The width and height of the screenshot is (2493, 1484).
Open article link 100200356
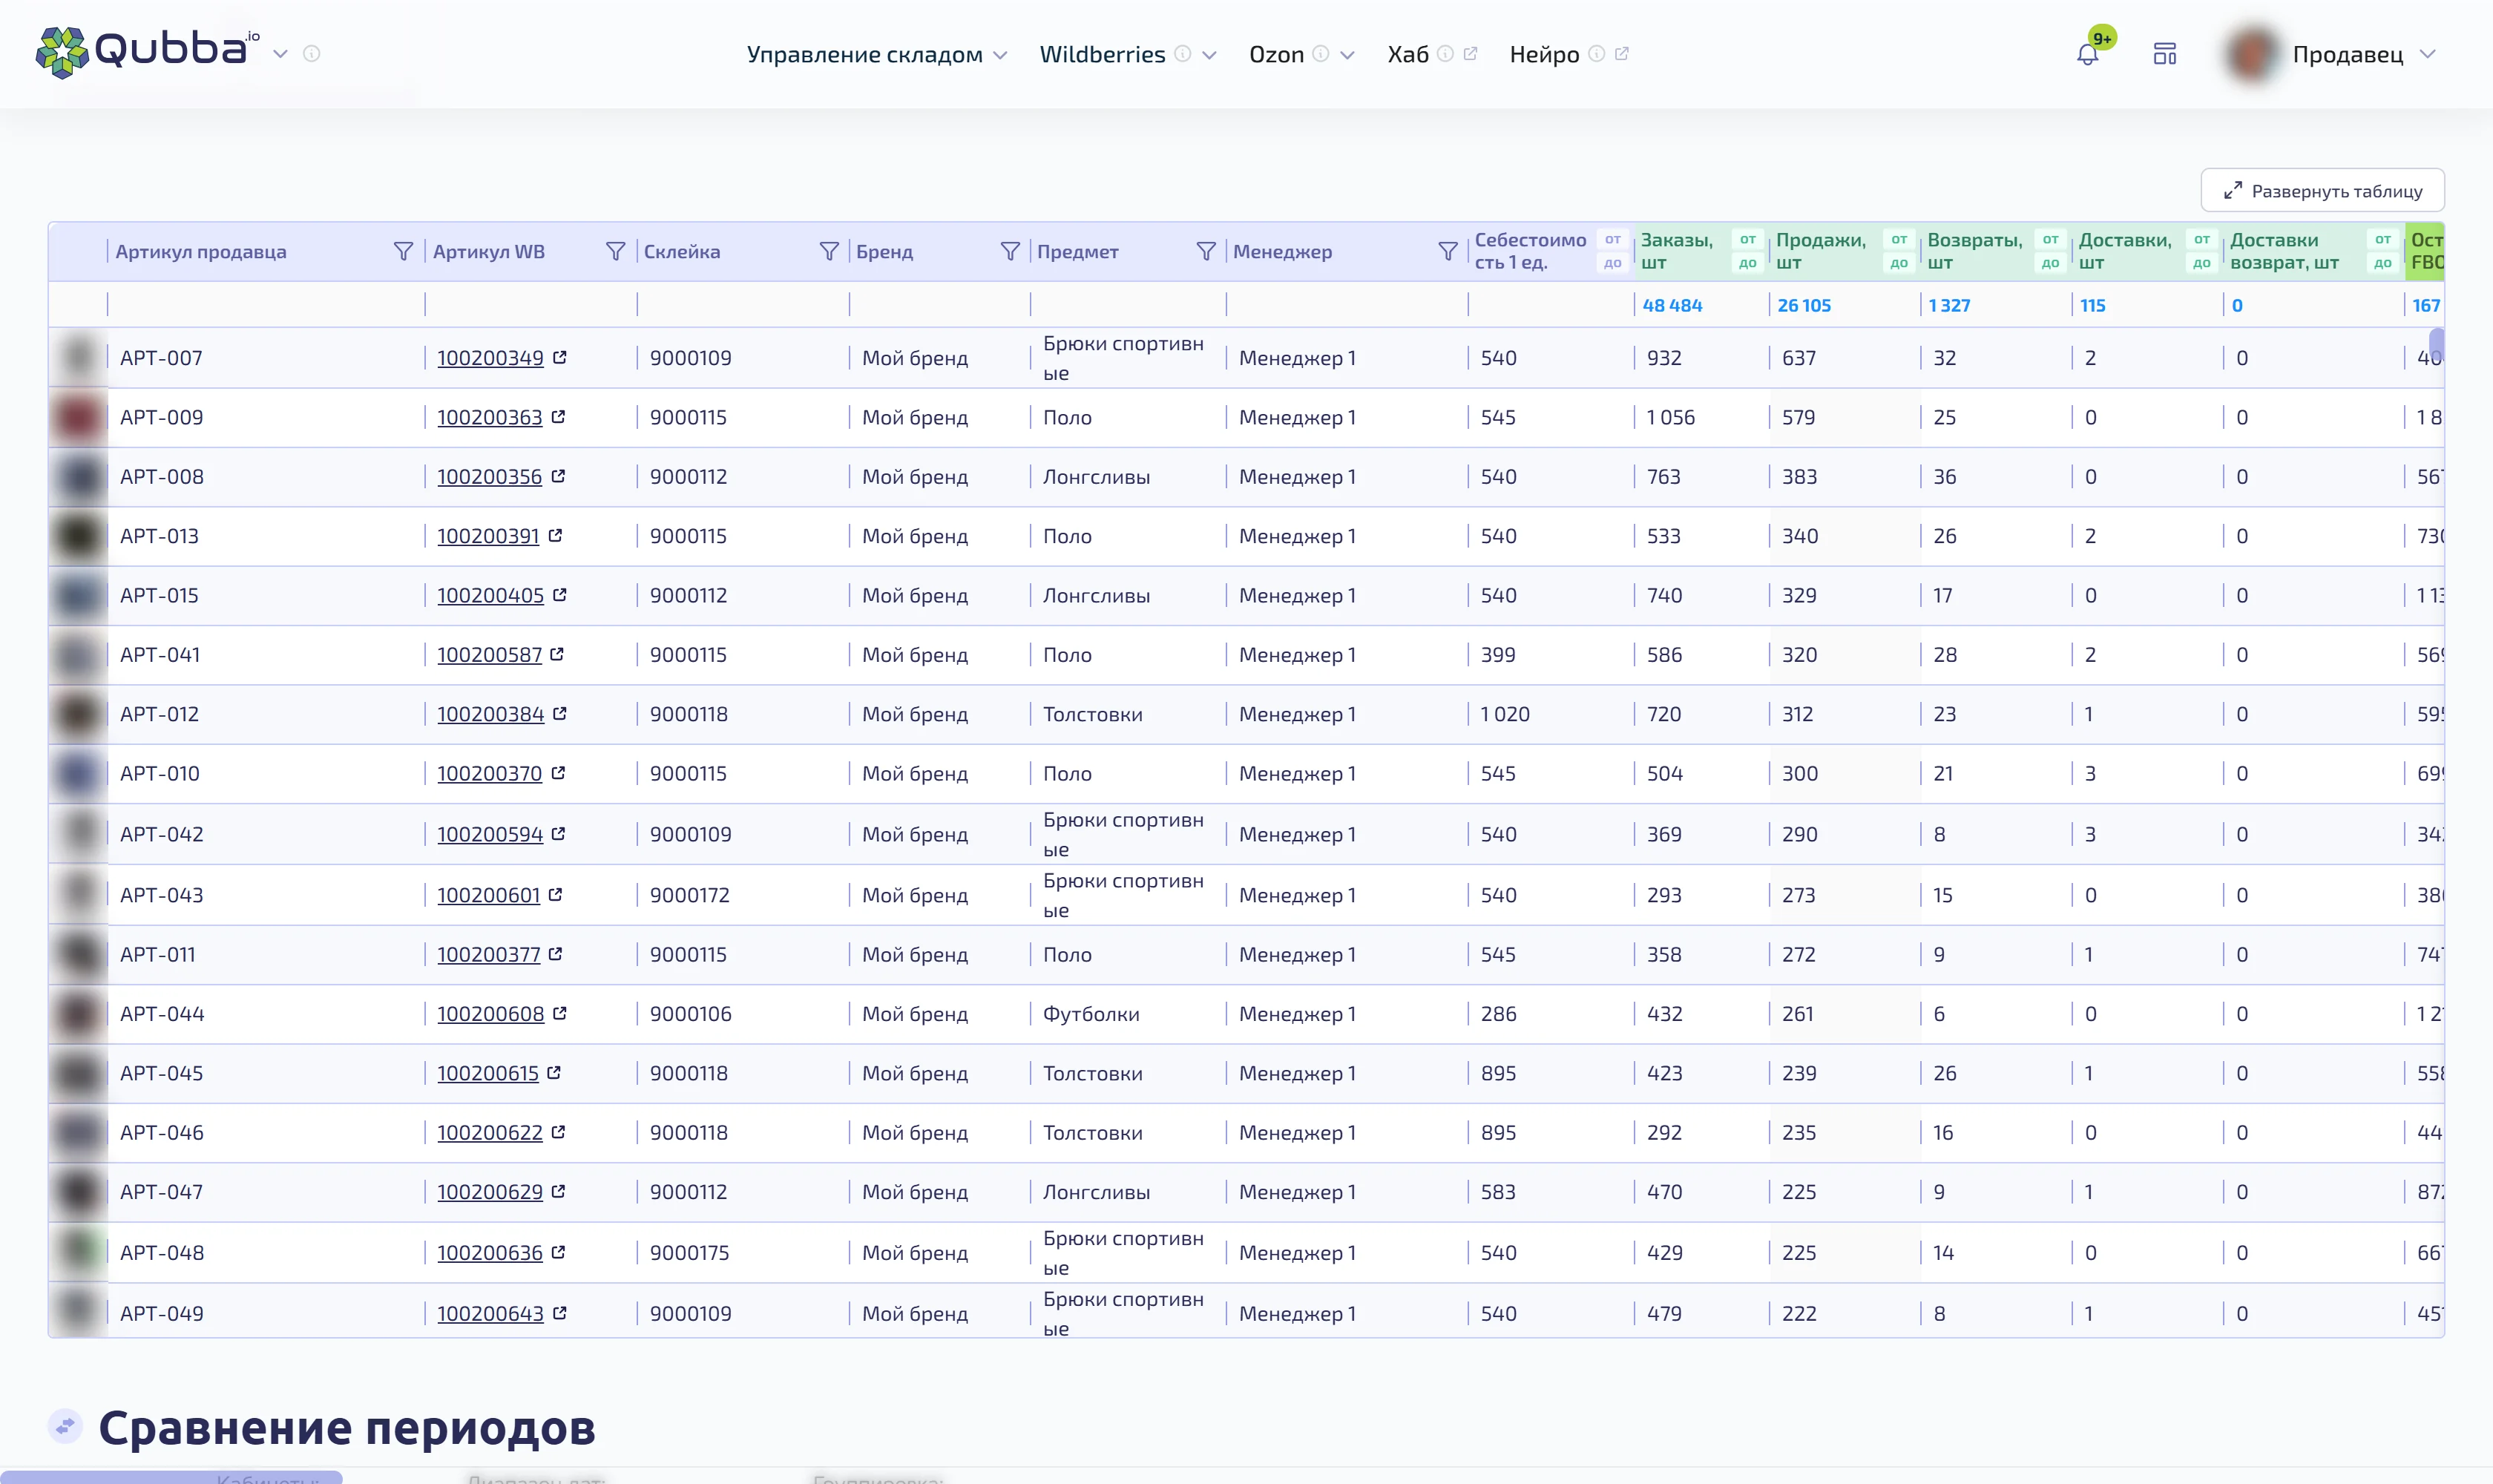[x=489, y=476]
